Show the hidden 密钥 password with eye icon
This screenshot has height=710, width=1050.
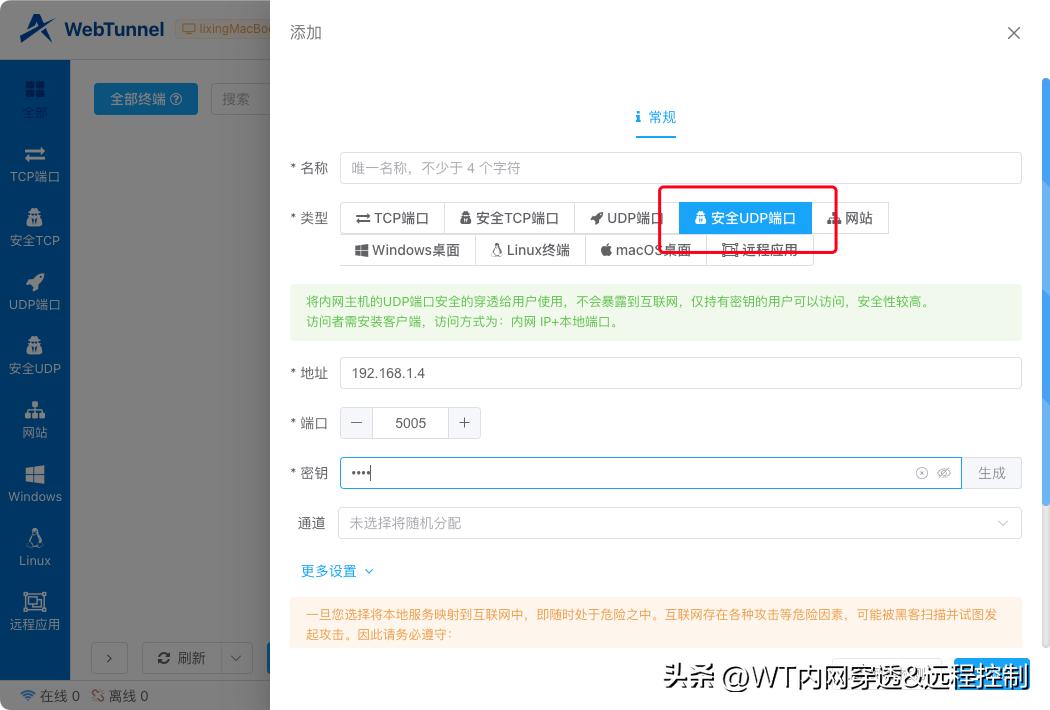944,472
